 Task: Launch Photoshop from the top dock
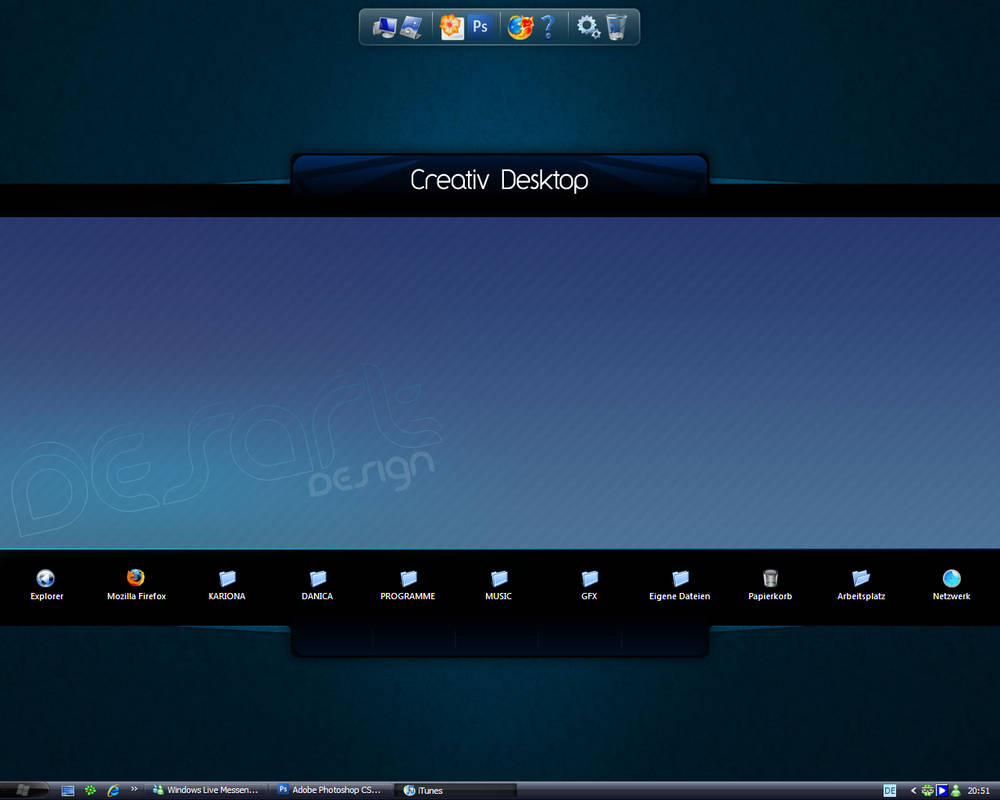point(480,26)
